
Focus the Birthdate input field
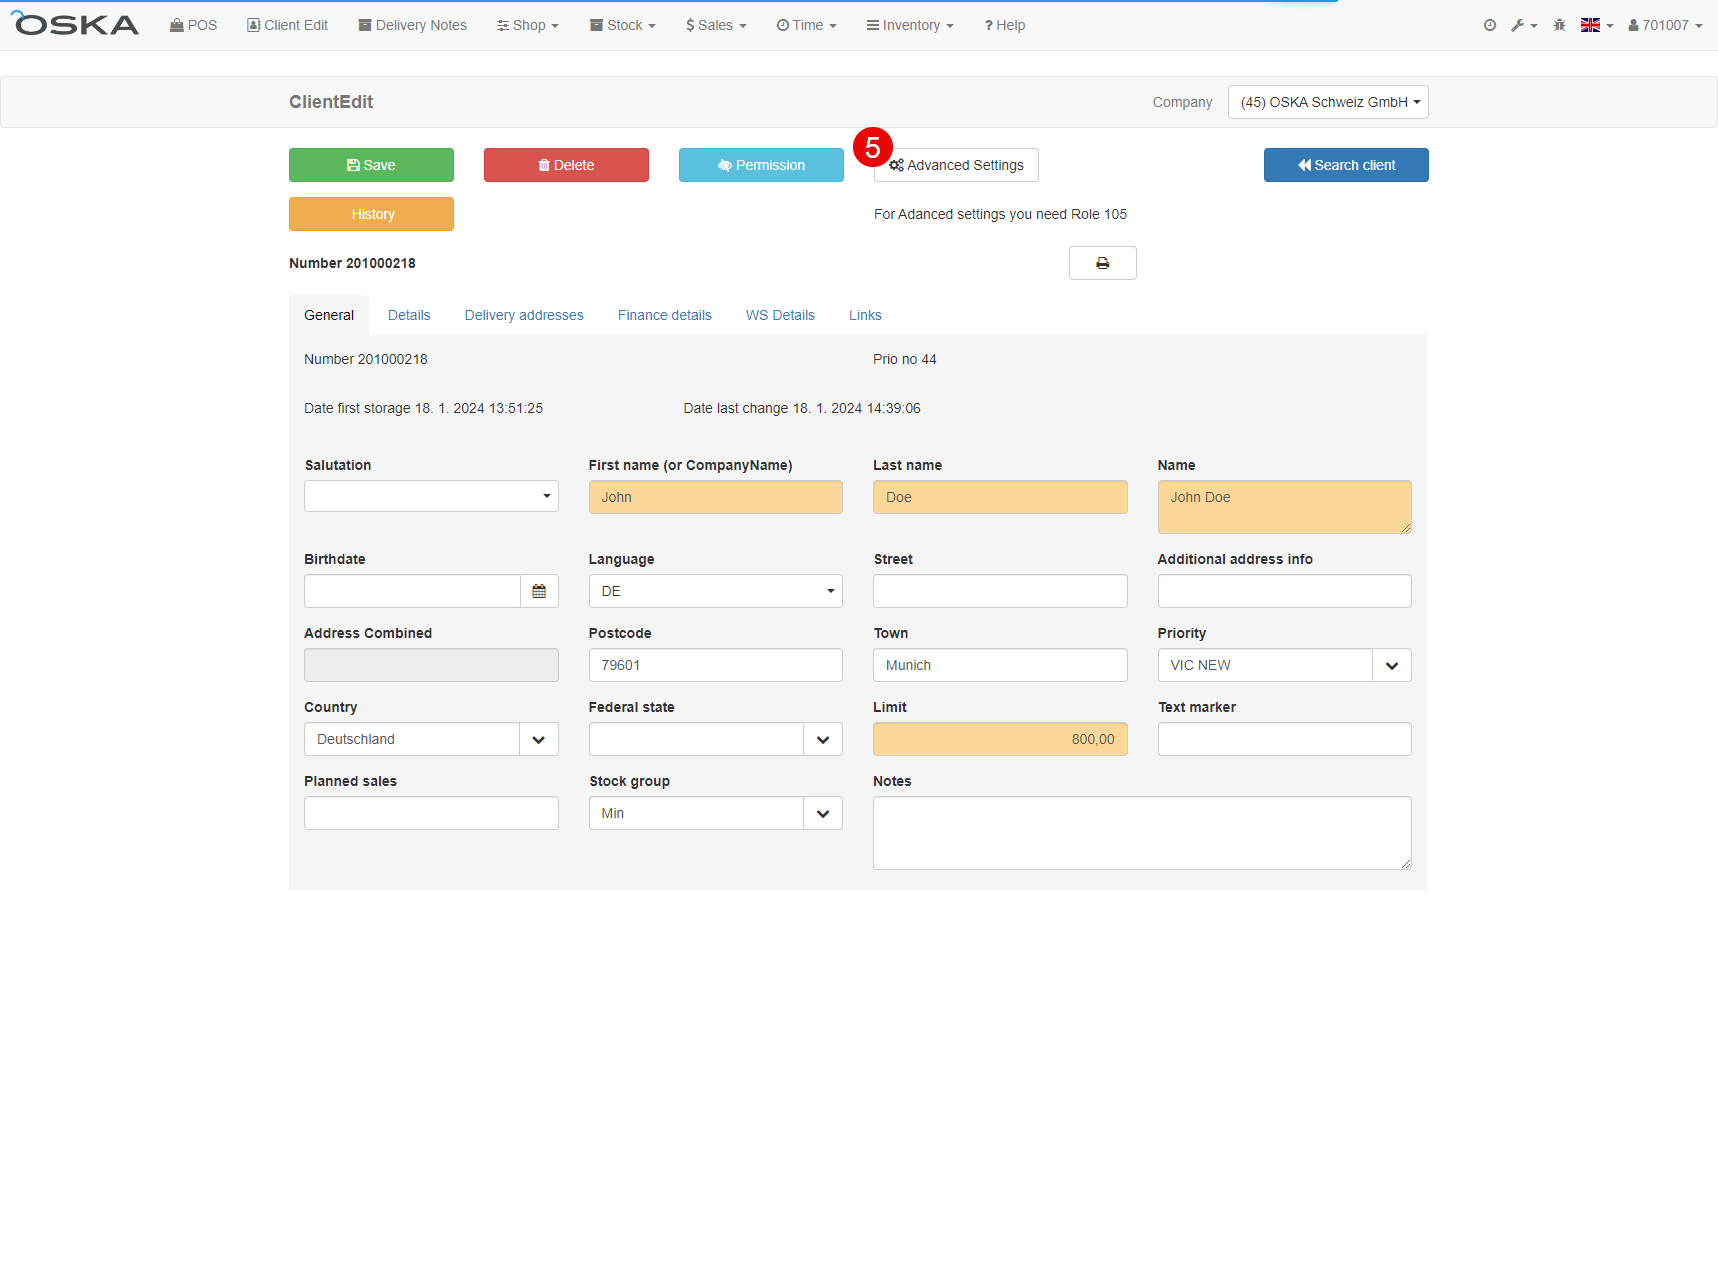tap(412, 591)
